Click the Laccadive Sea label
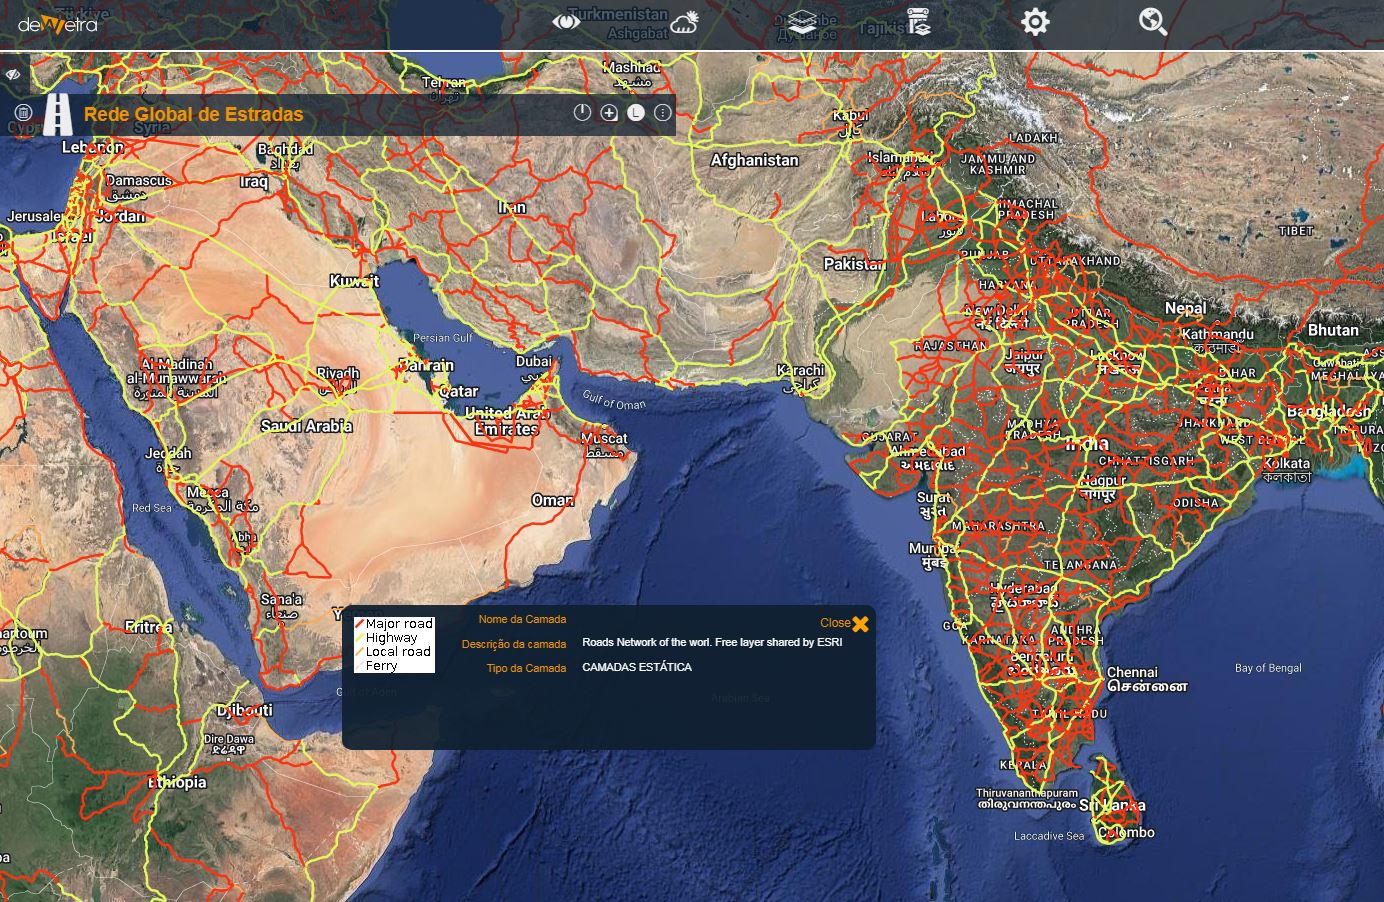 1049,836
